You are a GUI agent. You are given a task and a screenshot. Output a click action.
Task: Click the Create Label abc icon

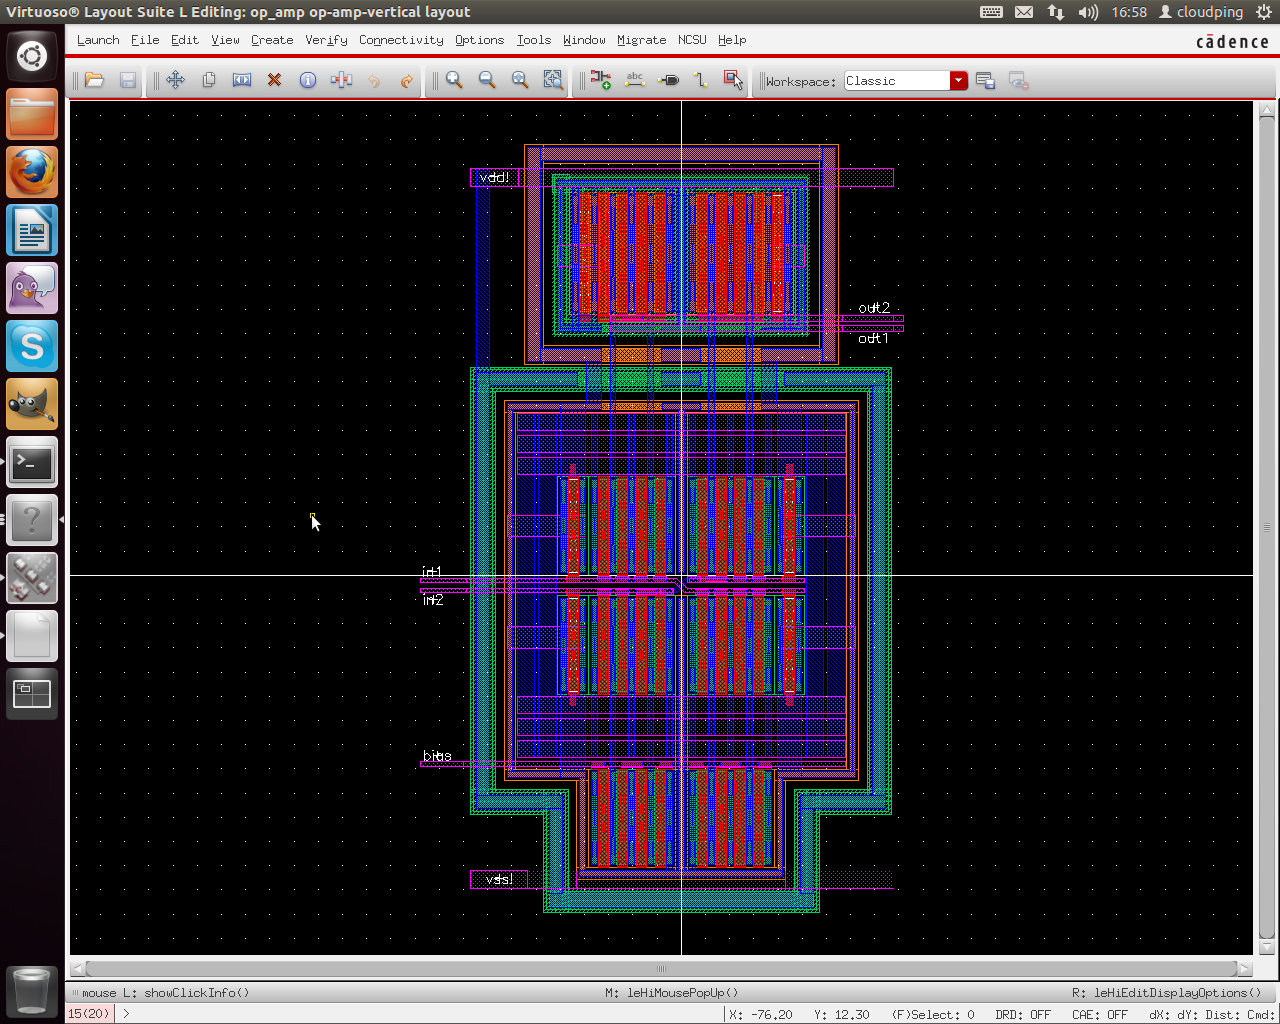635,80
